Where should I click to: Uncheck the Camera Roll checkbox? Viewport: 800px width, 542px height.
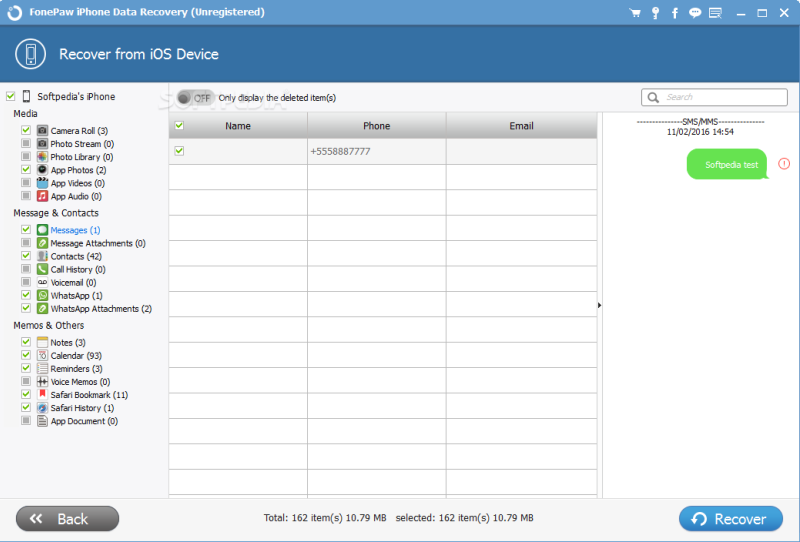click(x=26, y=130)
